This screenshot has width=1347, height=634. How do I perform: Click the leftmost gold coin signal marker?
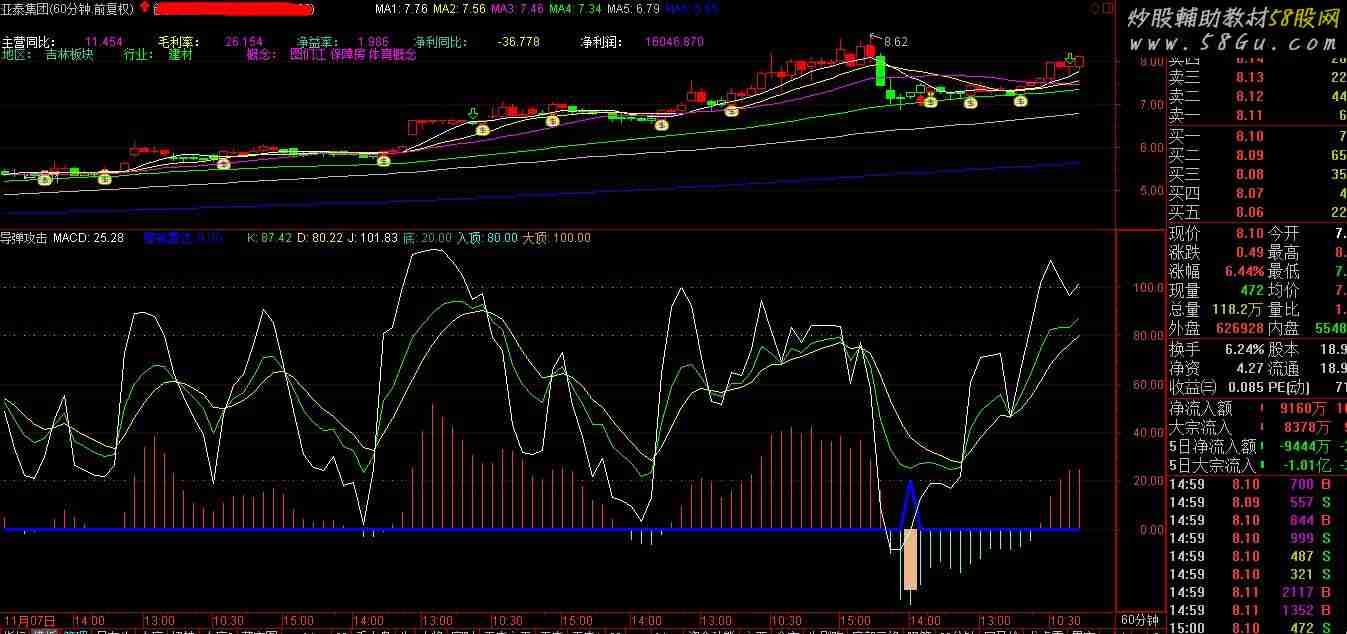44,180
